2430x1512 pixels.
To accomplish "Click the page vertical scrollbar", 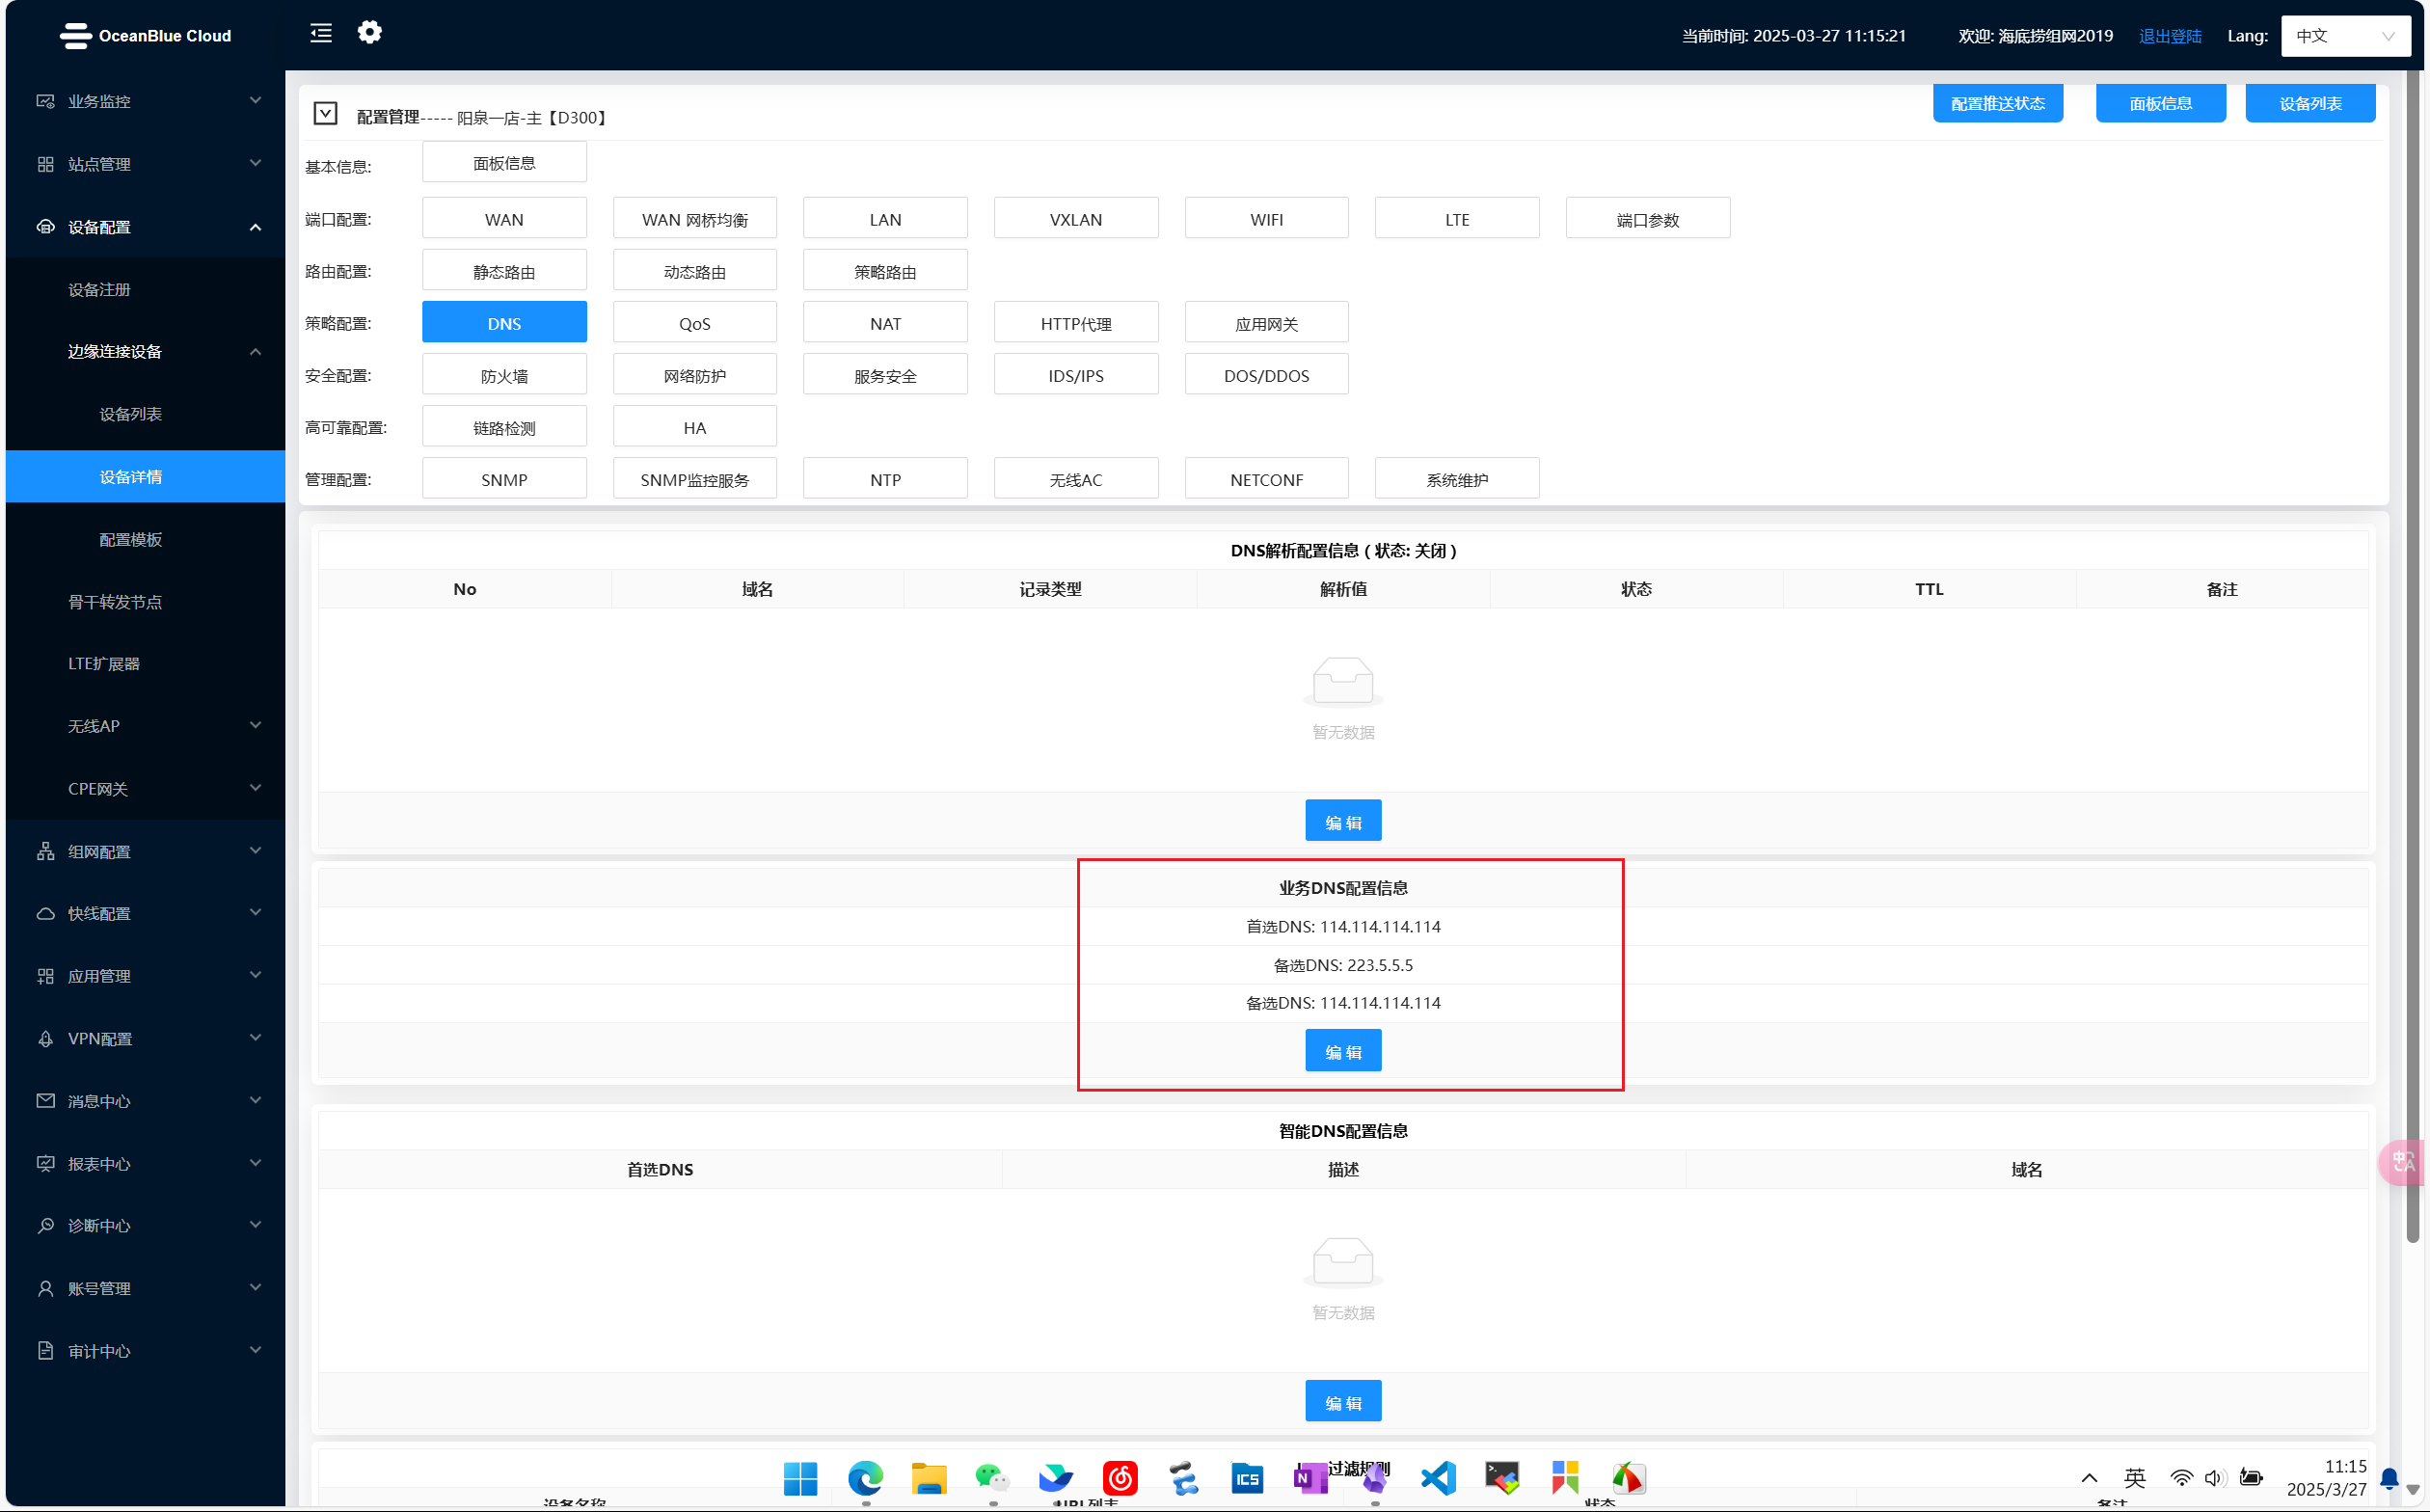I will tap(2412, 650).
